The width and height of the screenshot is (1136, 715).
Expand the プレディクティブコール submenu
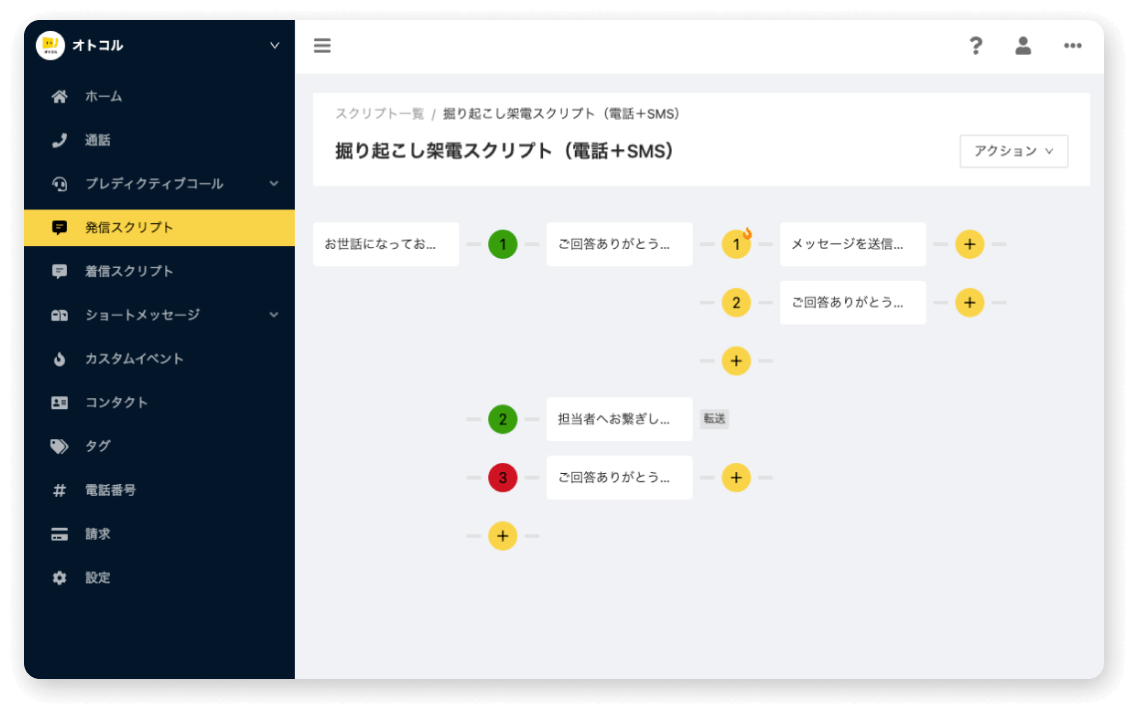pyautogui.click(x=274, y=184)
